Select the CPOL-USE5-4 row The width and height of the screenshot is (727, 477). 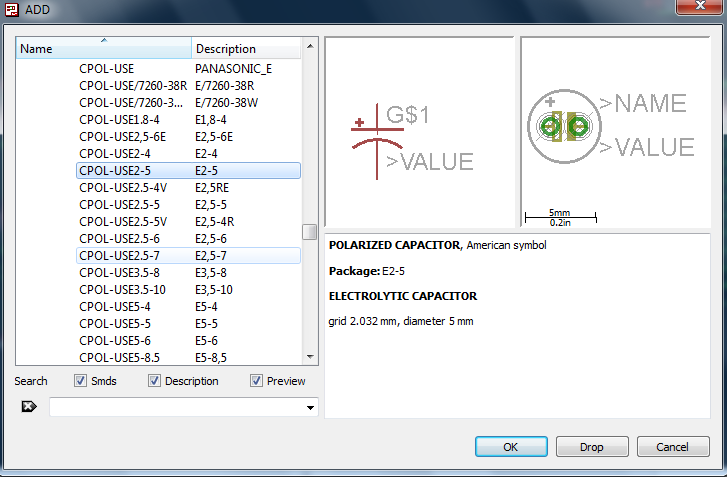[188, 306]
